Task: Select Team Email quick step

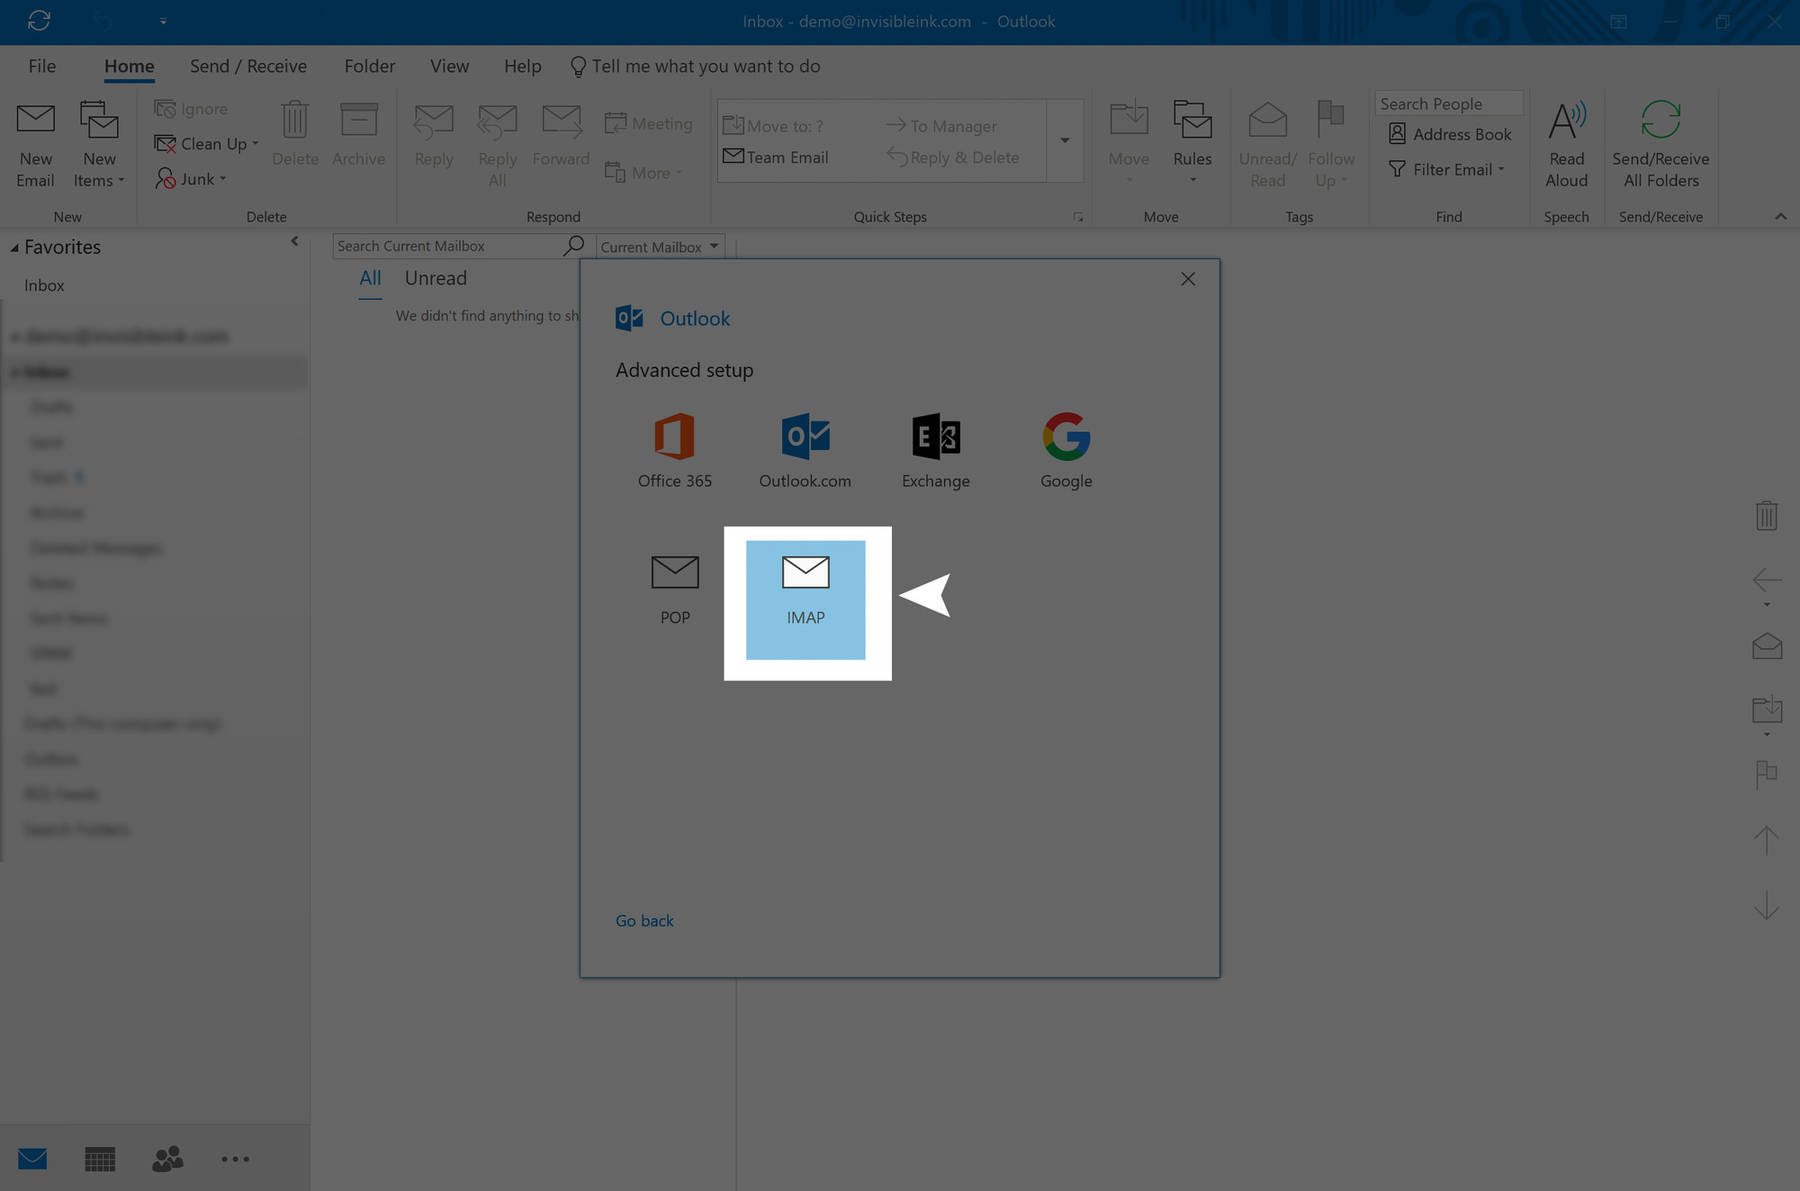Action: click(776, 157)
